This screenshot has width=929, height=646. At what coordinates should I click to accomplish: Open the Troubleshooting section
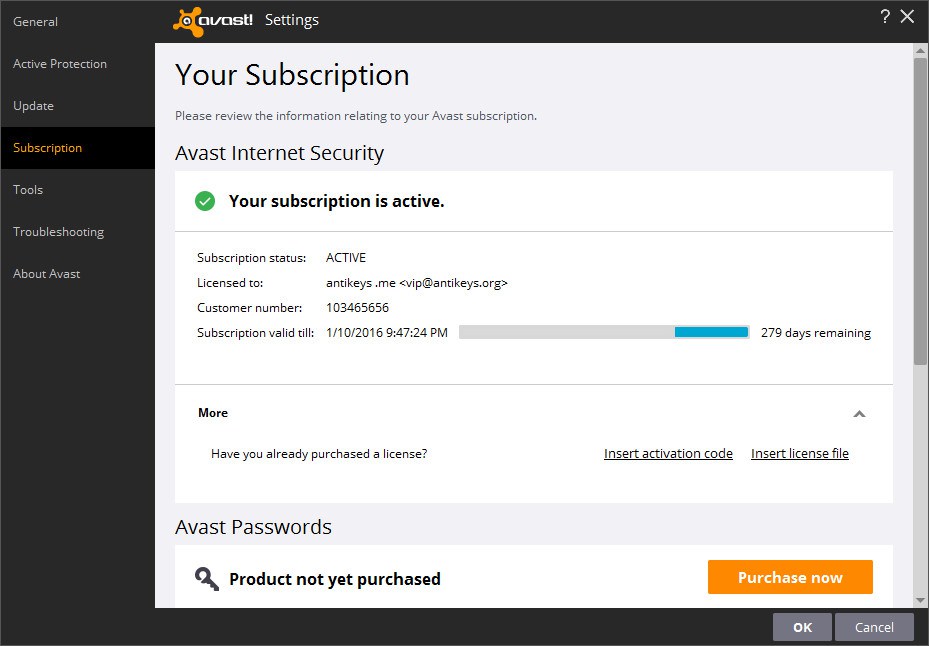[x=59, y=232]
